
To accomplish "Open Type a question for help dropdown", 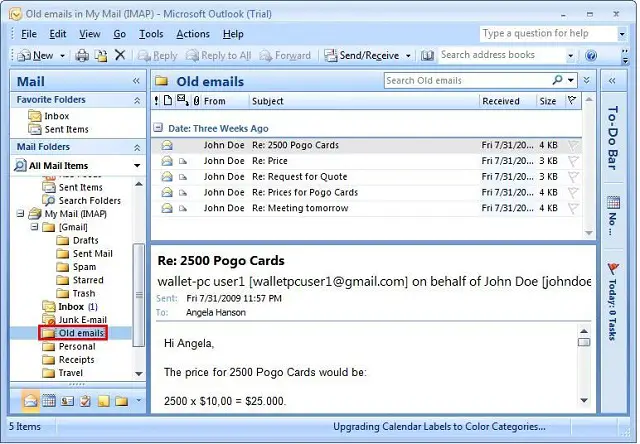I will click(x=622, y=34).
